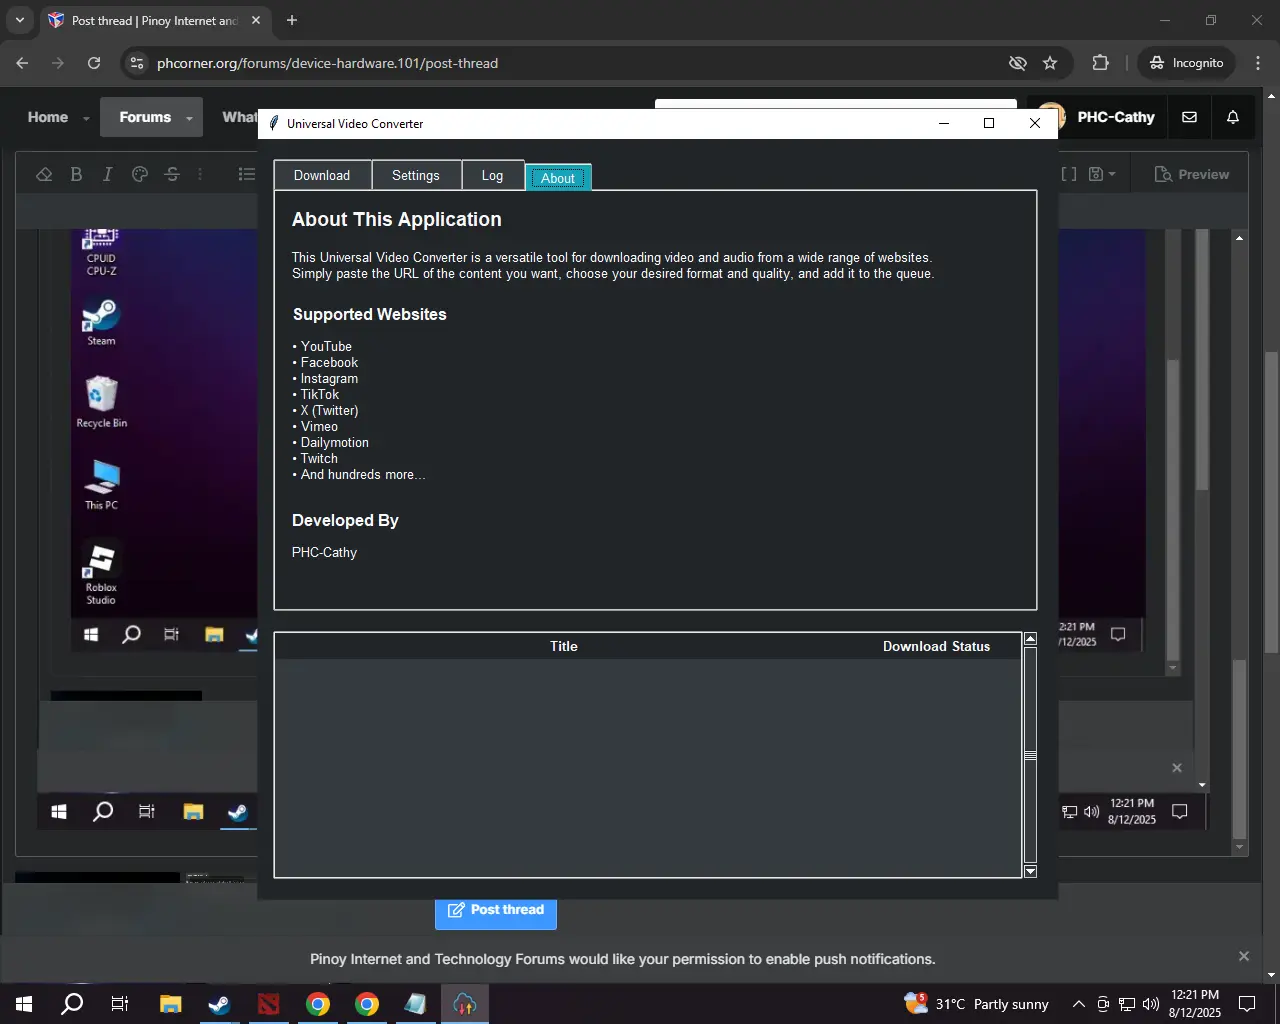The image size is (1280, 1024).
Task: Click the 'PHC-Cathy' developer name in the About tab
Action: [324, 552]
